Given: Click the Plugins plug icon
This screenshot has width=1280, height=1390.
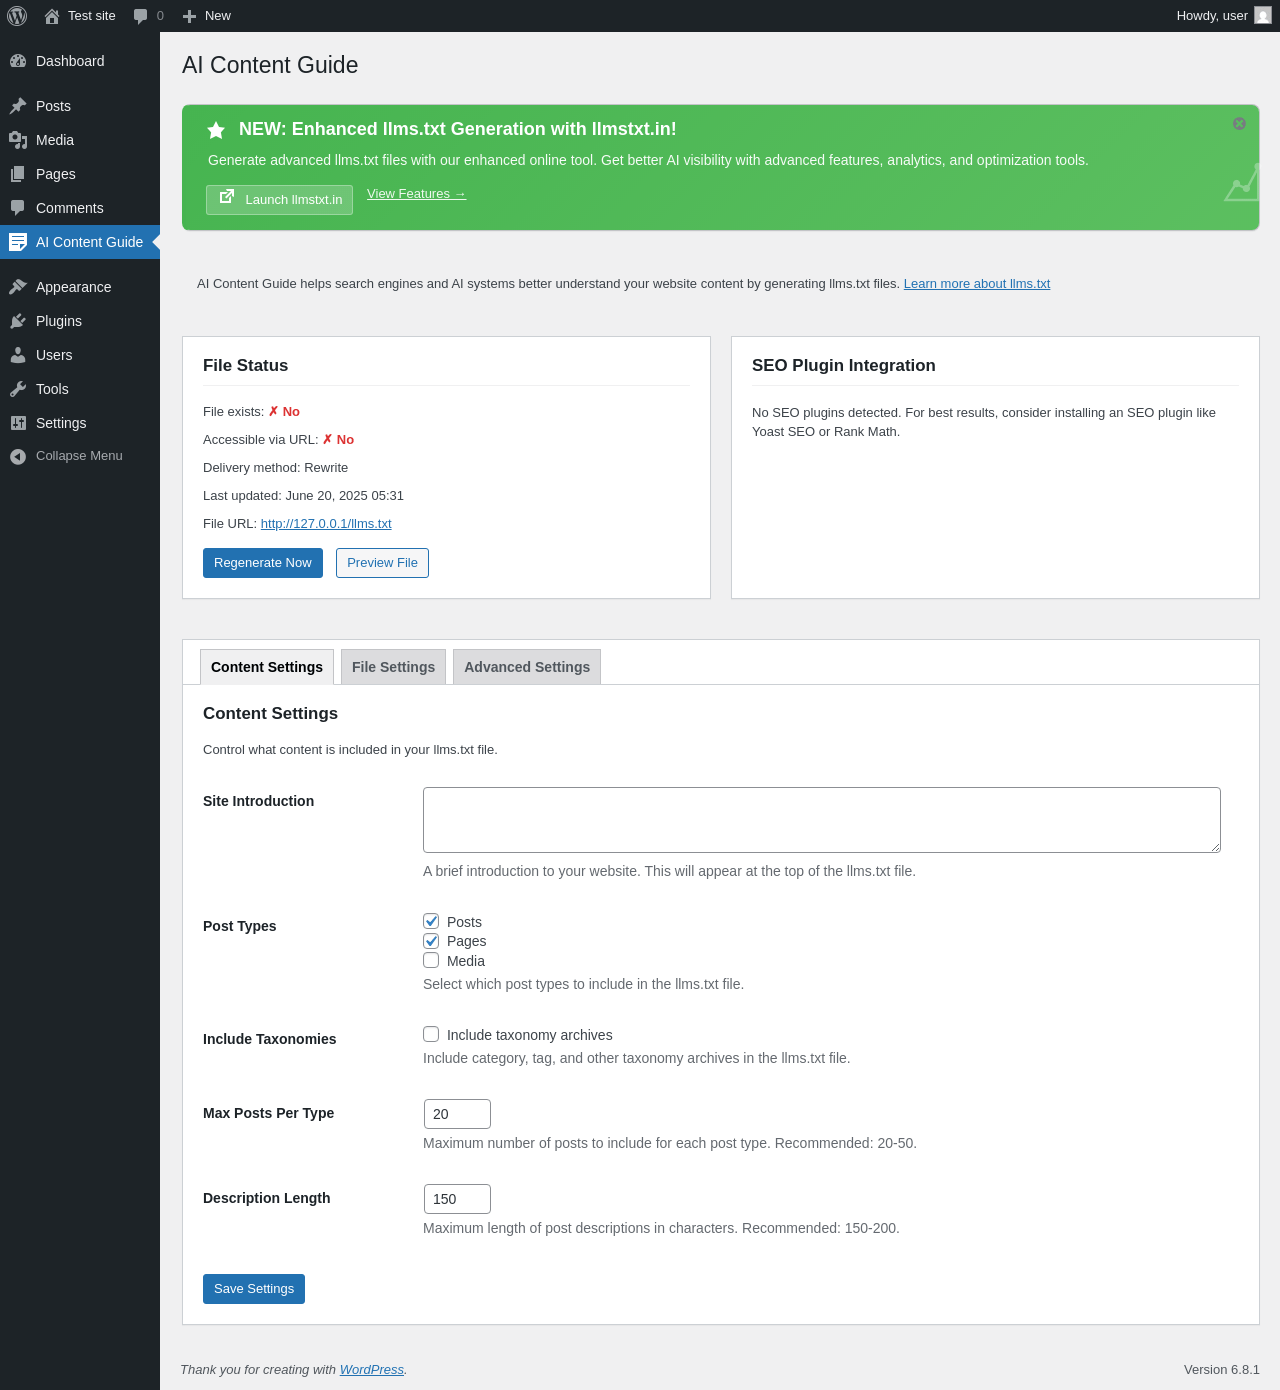Looking at the screenshot, I should (x=18, y=321).
